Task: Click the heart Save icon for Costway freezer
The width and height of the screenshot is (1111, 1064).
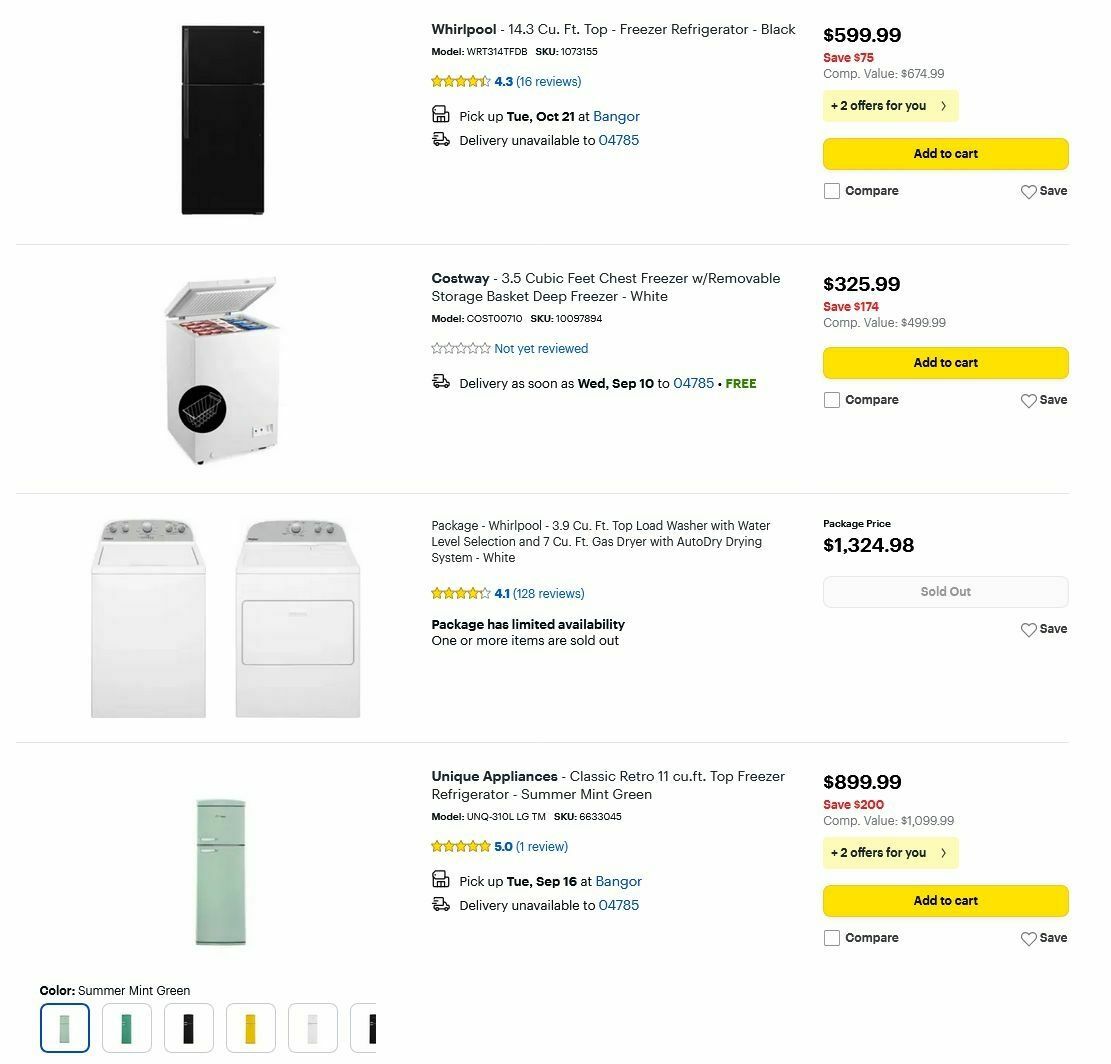Action: coord(1028,400)
